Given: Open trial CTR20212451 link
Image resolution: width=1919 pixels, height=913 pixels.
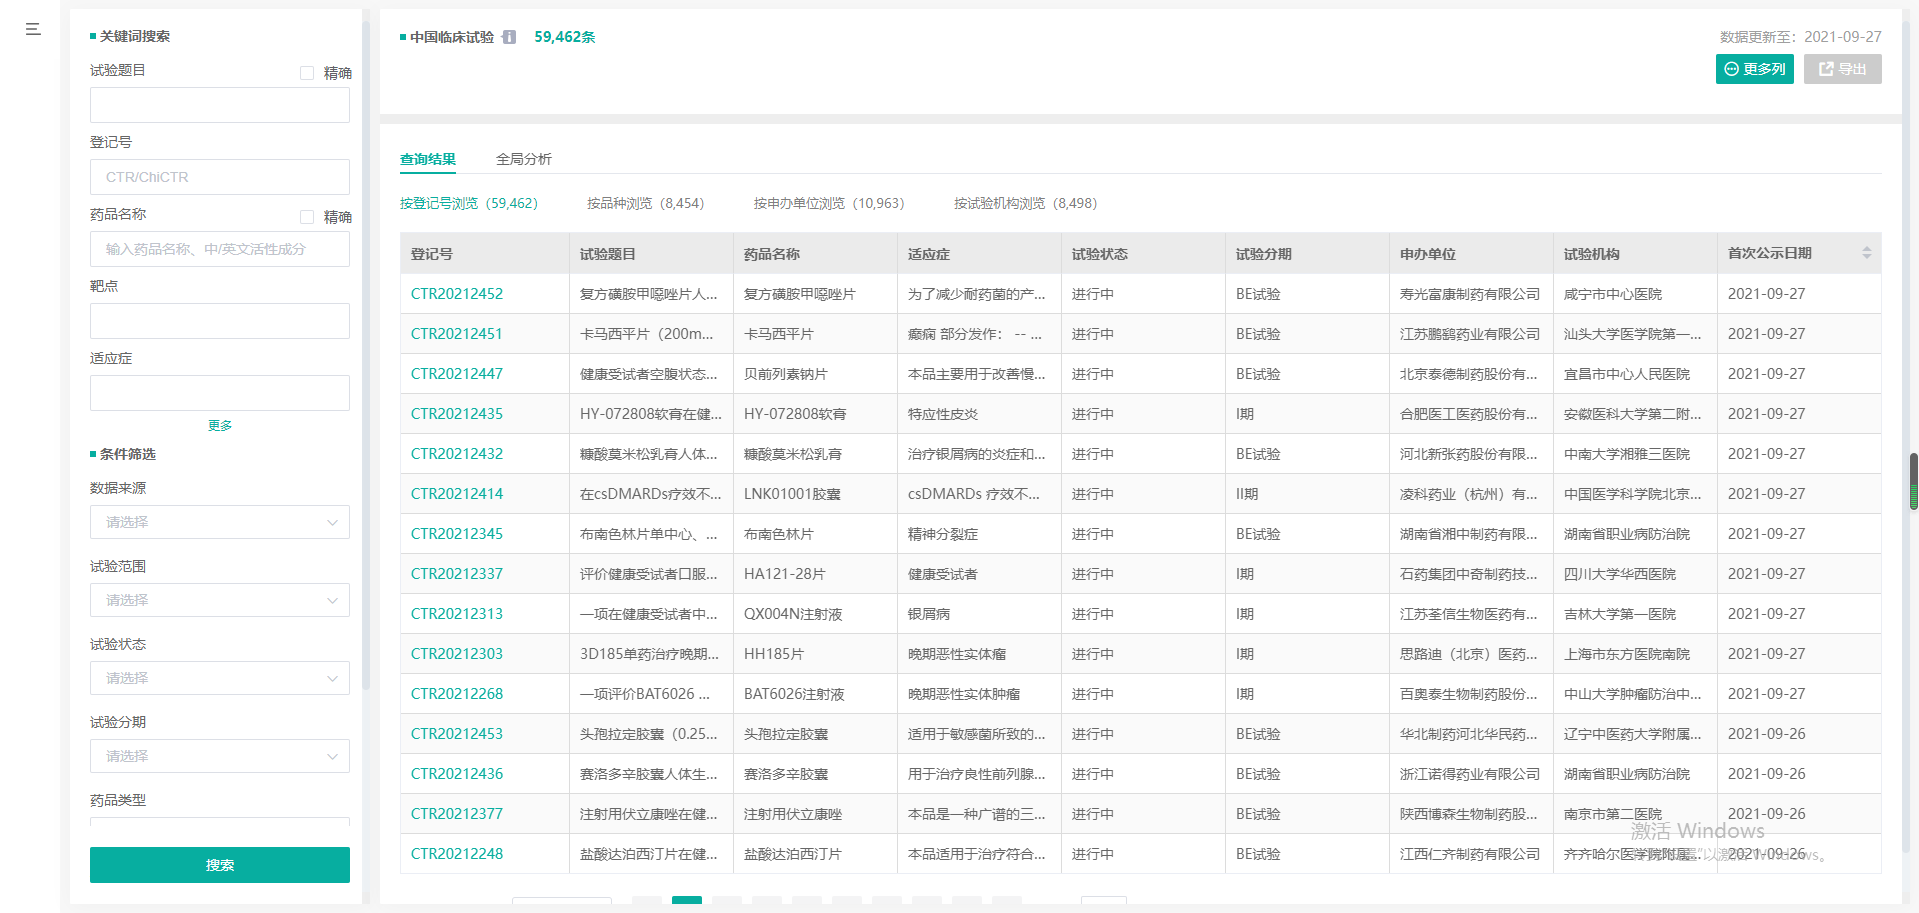Looking at the screenshot, I should tap(457, 334).
